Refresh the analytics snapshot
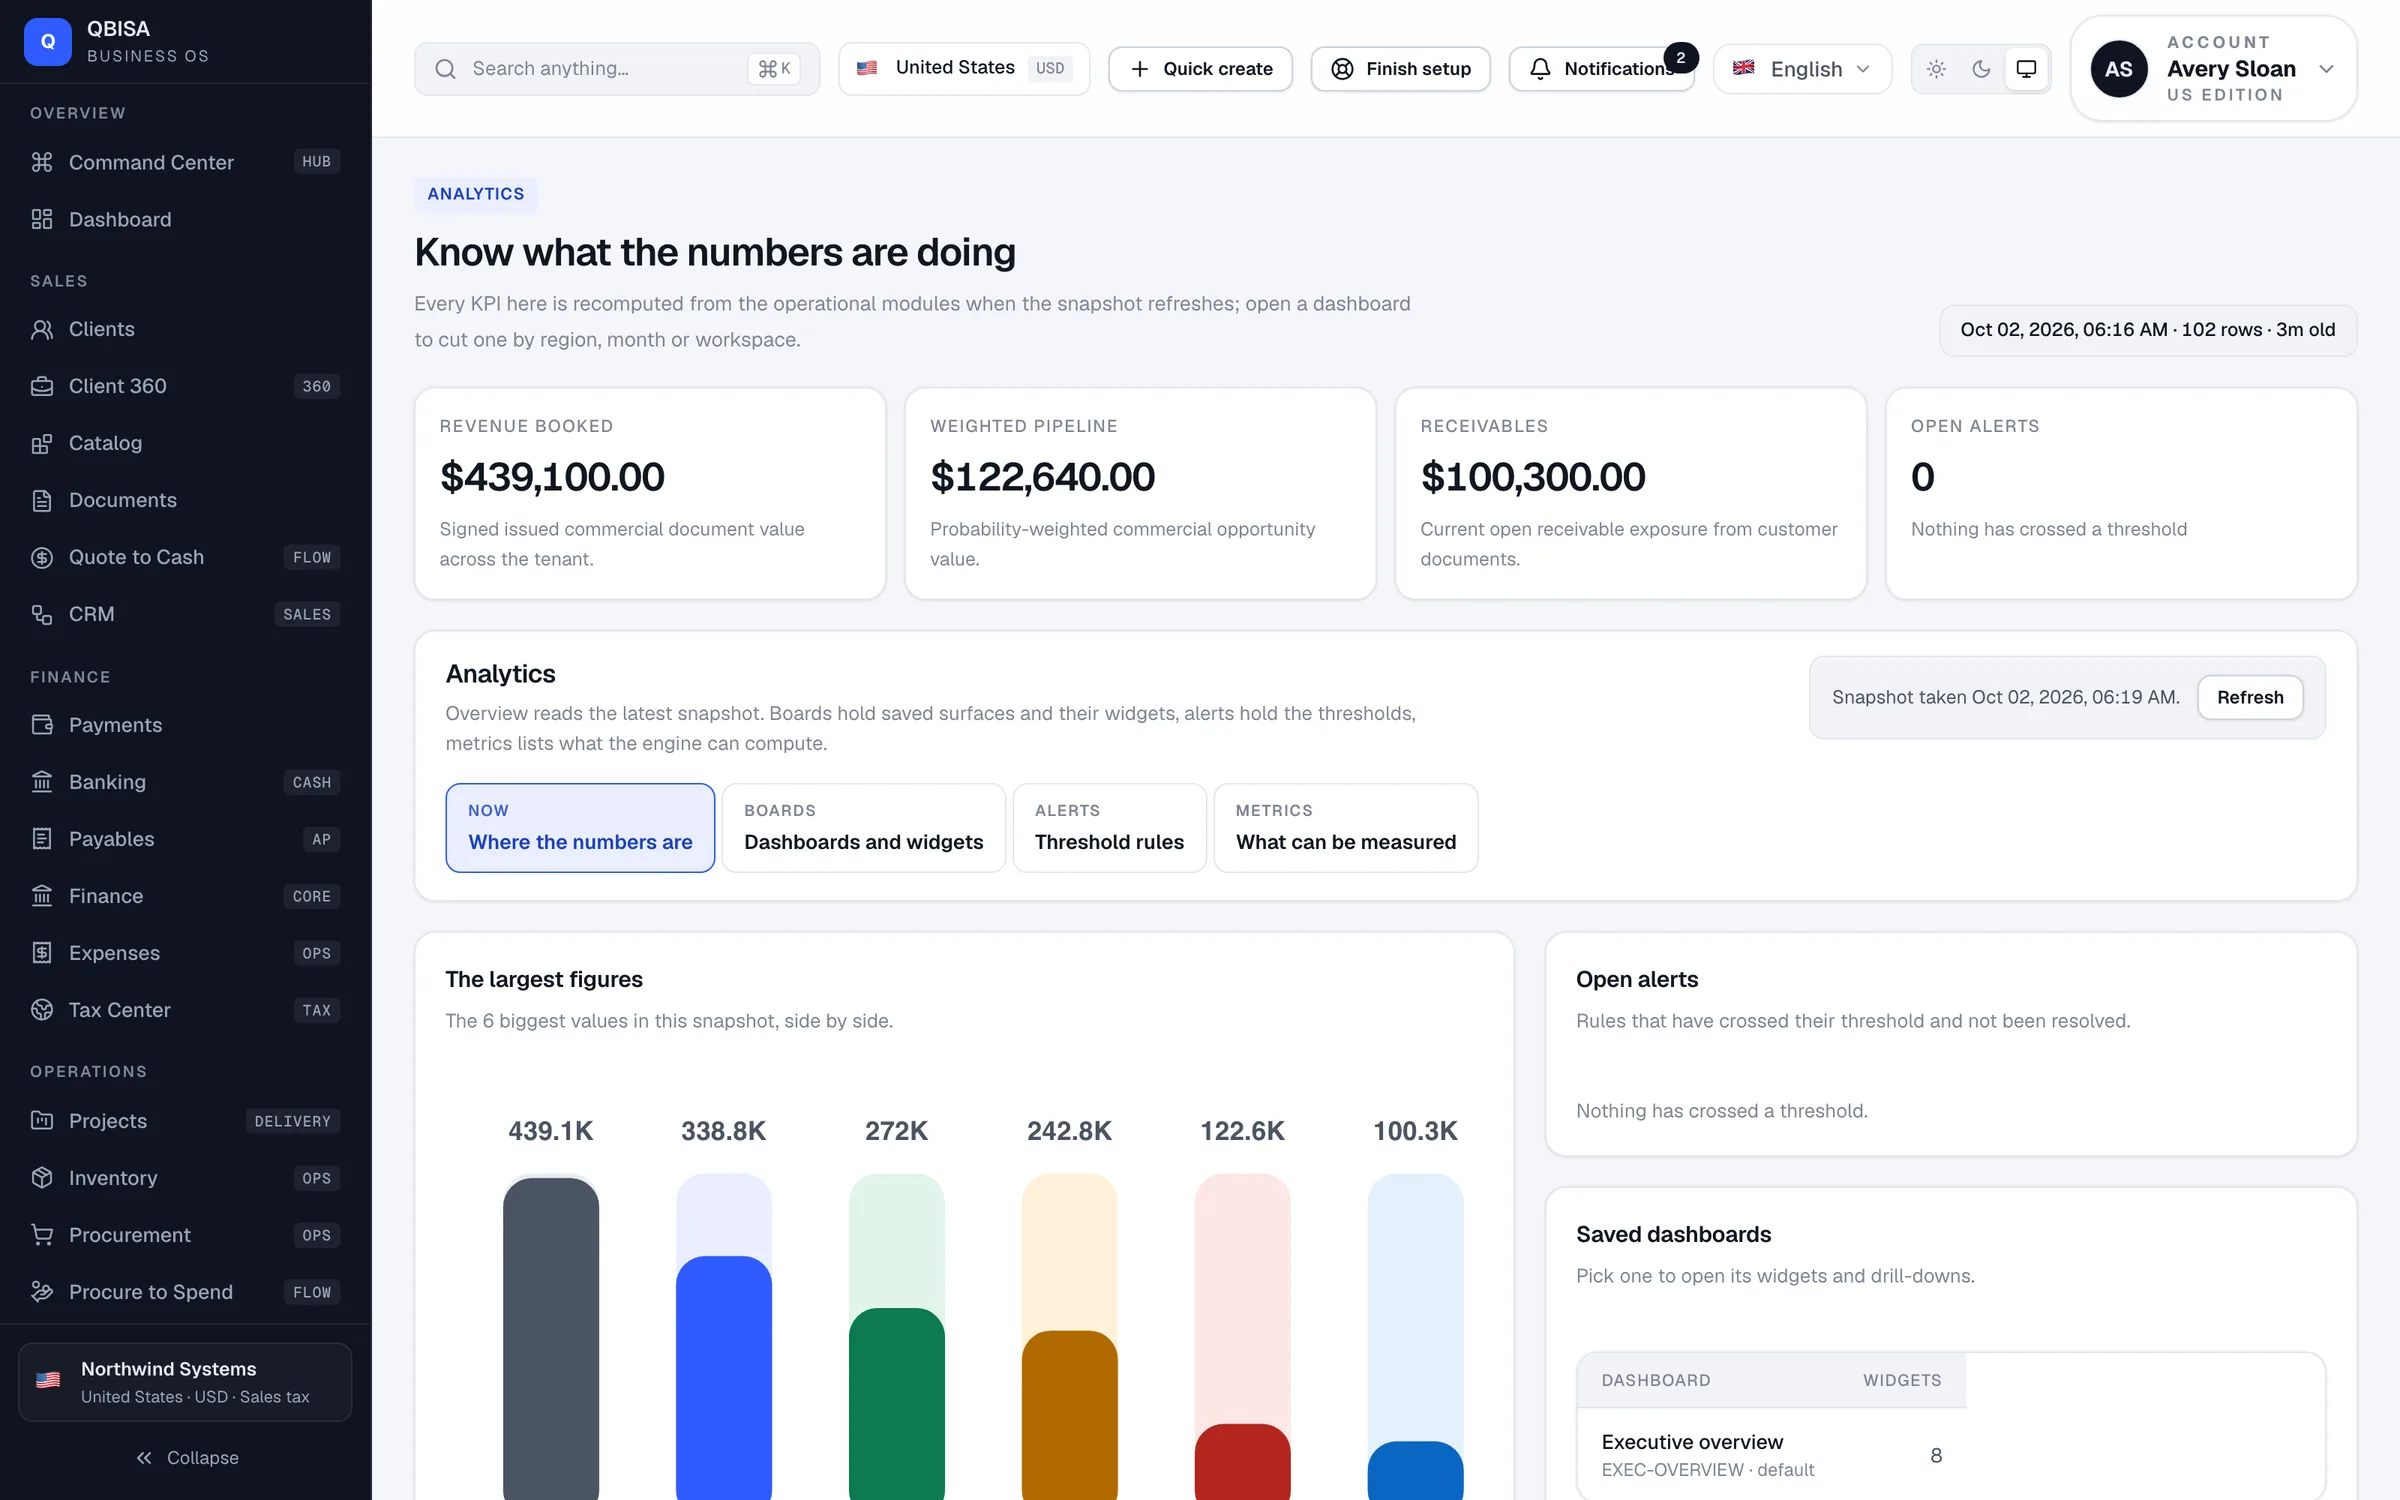 [2250, 697]
